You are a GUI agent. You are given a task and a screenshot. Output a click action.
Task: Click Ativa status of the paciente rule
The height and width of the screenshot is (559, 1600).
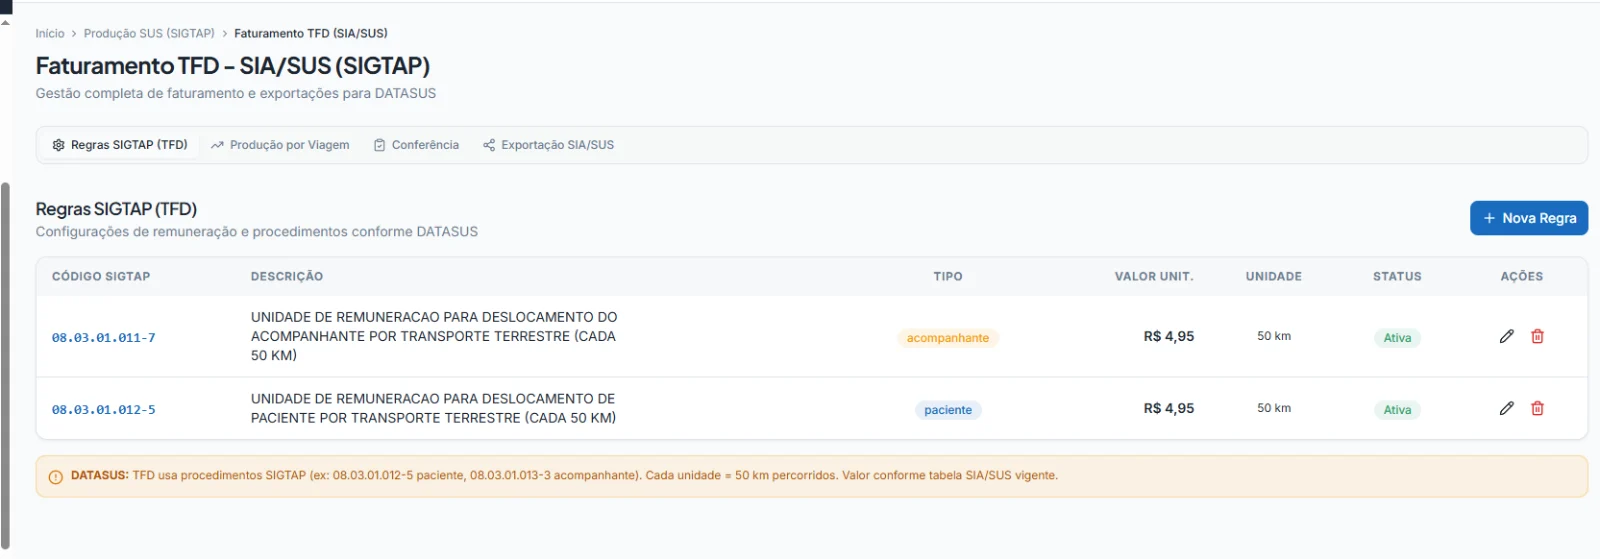[x=1397, y=410]
